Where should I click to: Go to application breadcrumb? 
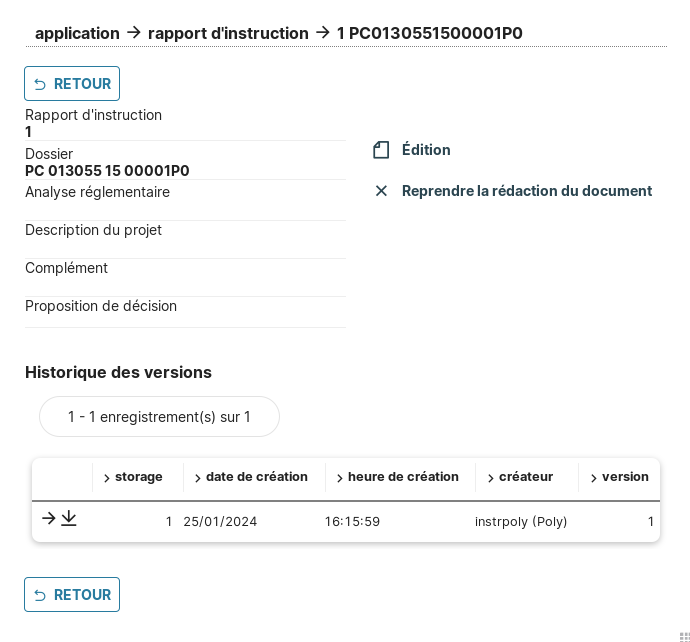click(x=77, y=33)
